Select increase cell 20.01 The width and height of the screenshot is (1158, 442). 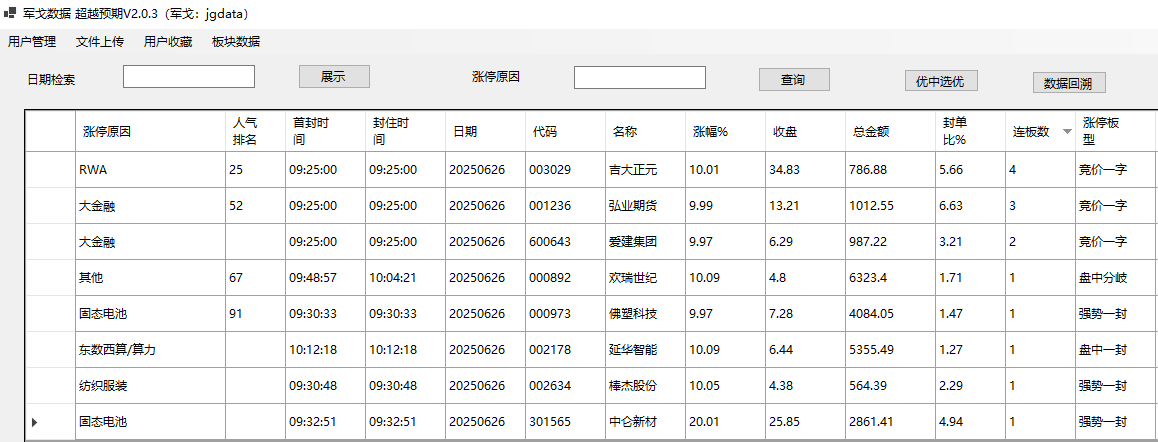coord(725,422)
